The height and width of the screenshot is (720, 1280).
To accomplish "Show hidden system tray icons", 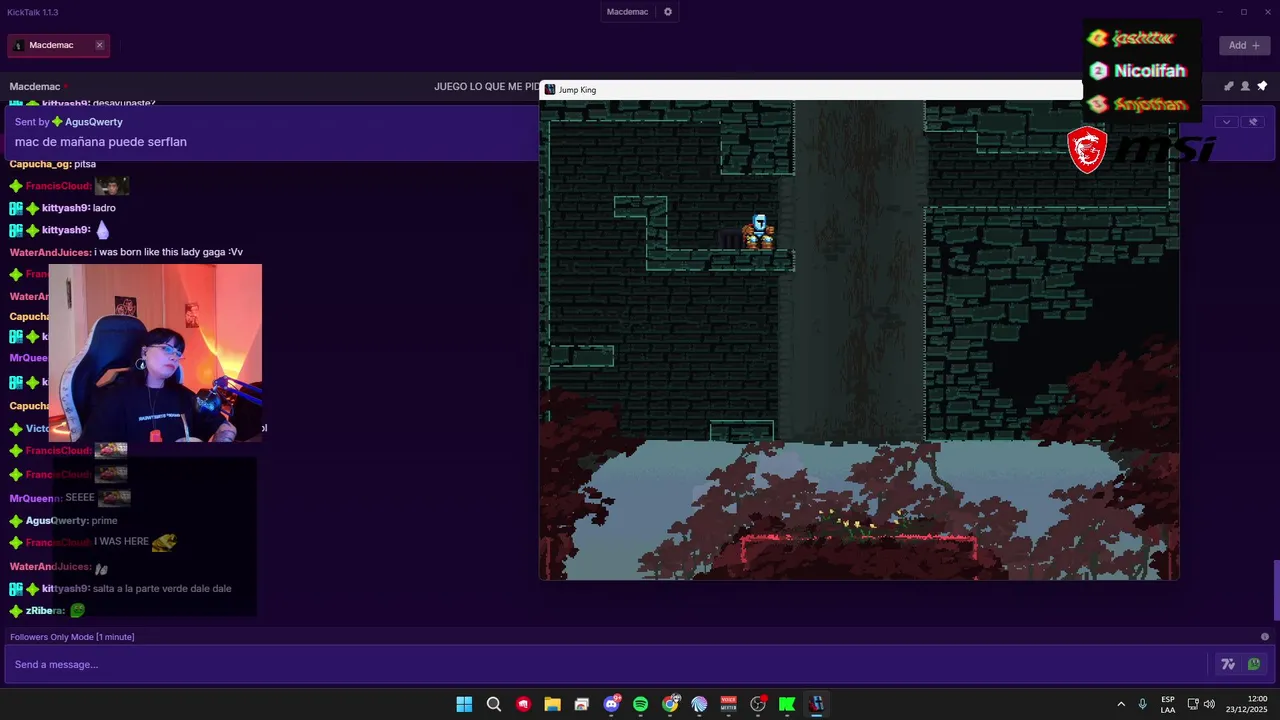I will [1121, 704].
